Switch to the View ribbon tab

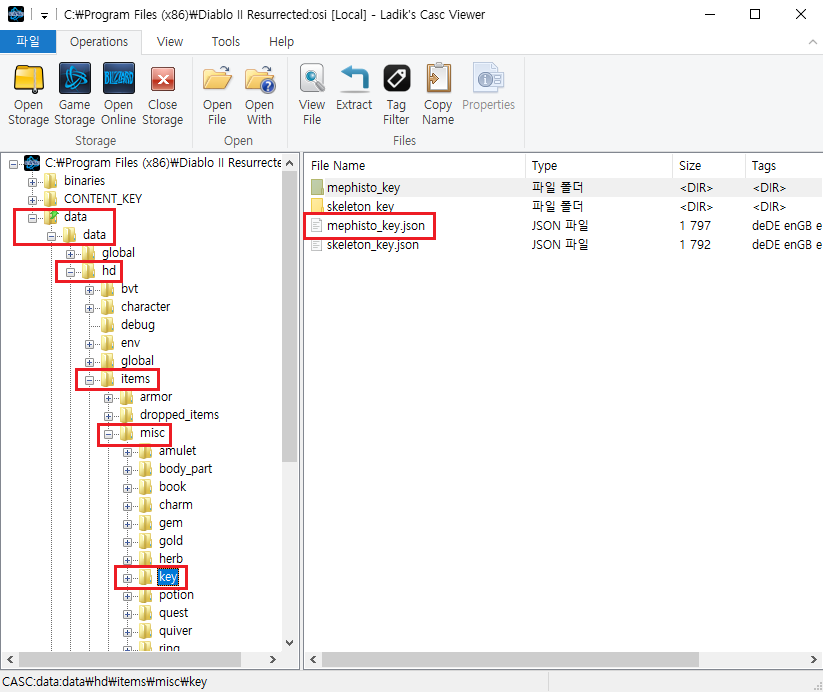click(x=170, y=42)
